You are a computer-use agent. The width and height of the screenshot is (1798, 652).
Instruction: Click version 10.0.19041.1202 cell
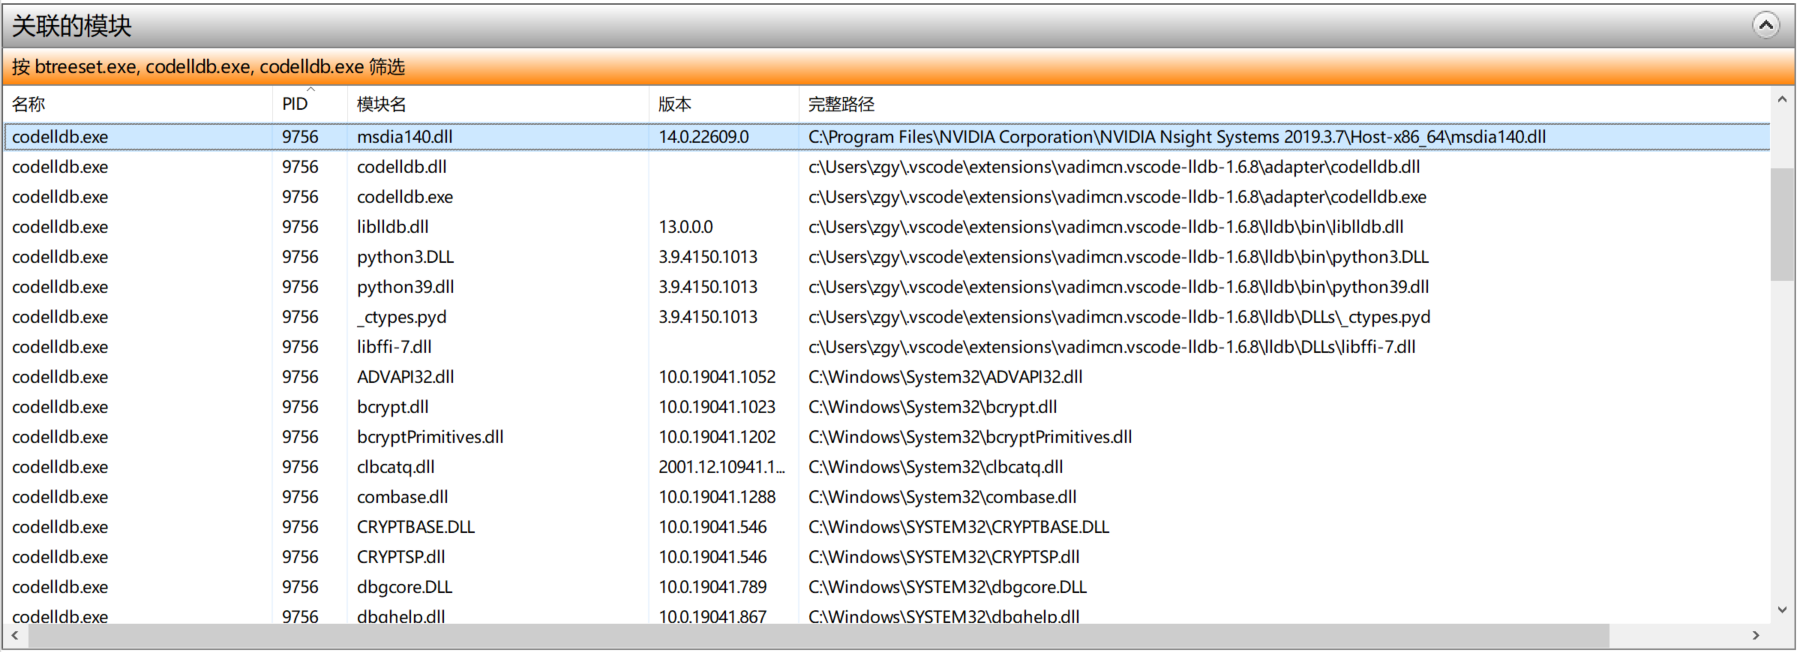717,437
